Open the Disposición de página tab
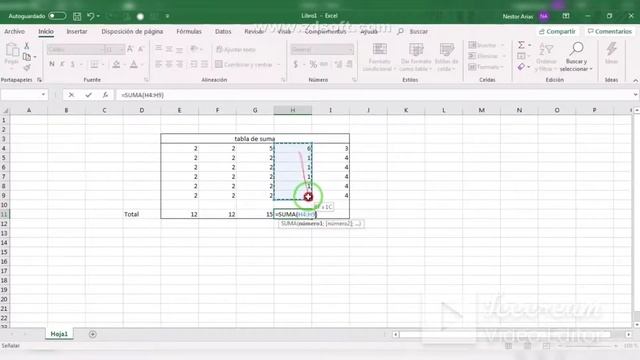Viewport: 640px width, 360px height. pyautogui.click(x=132, y=31)
